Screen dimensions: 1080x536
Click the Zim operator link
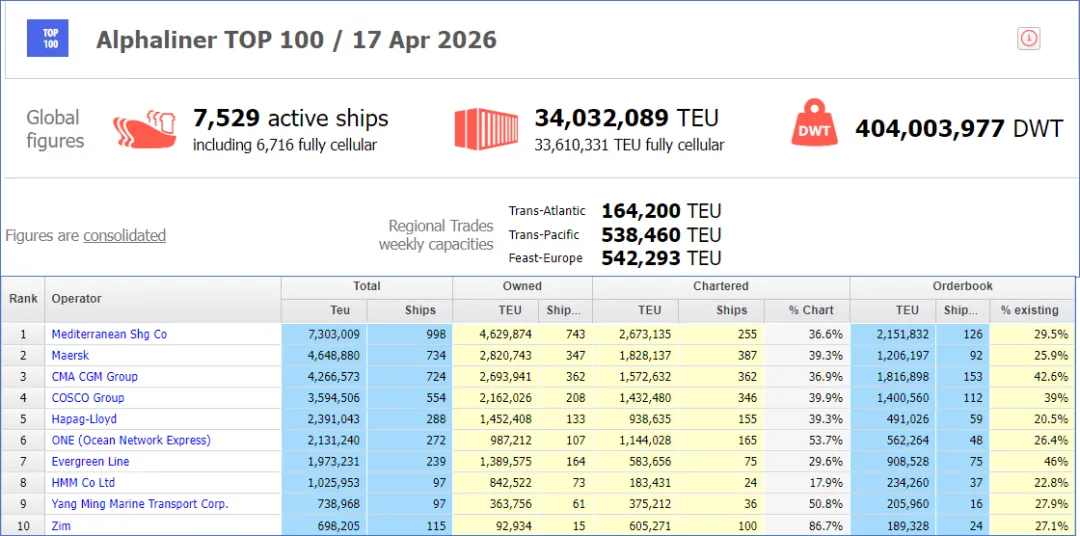(62, 525)
